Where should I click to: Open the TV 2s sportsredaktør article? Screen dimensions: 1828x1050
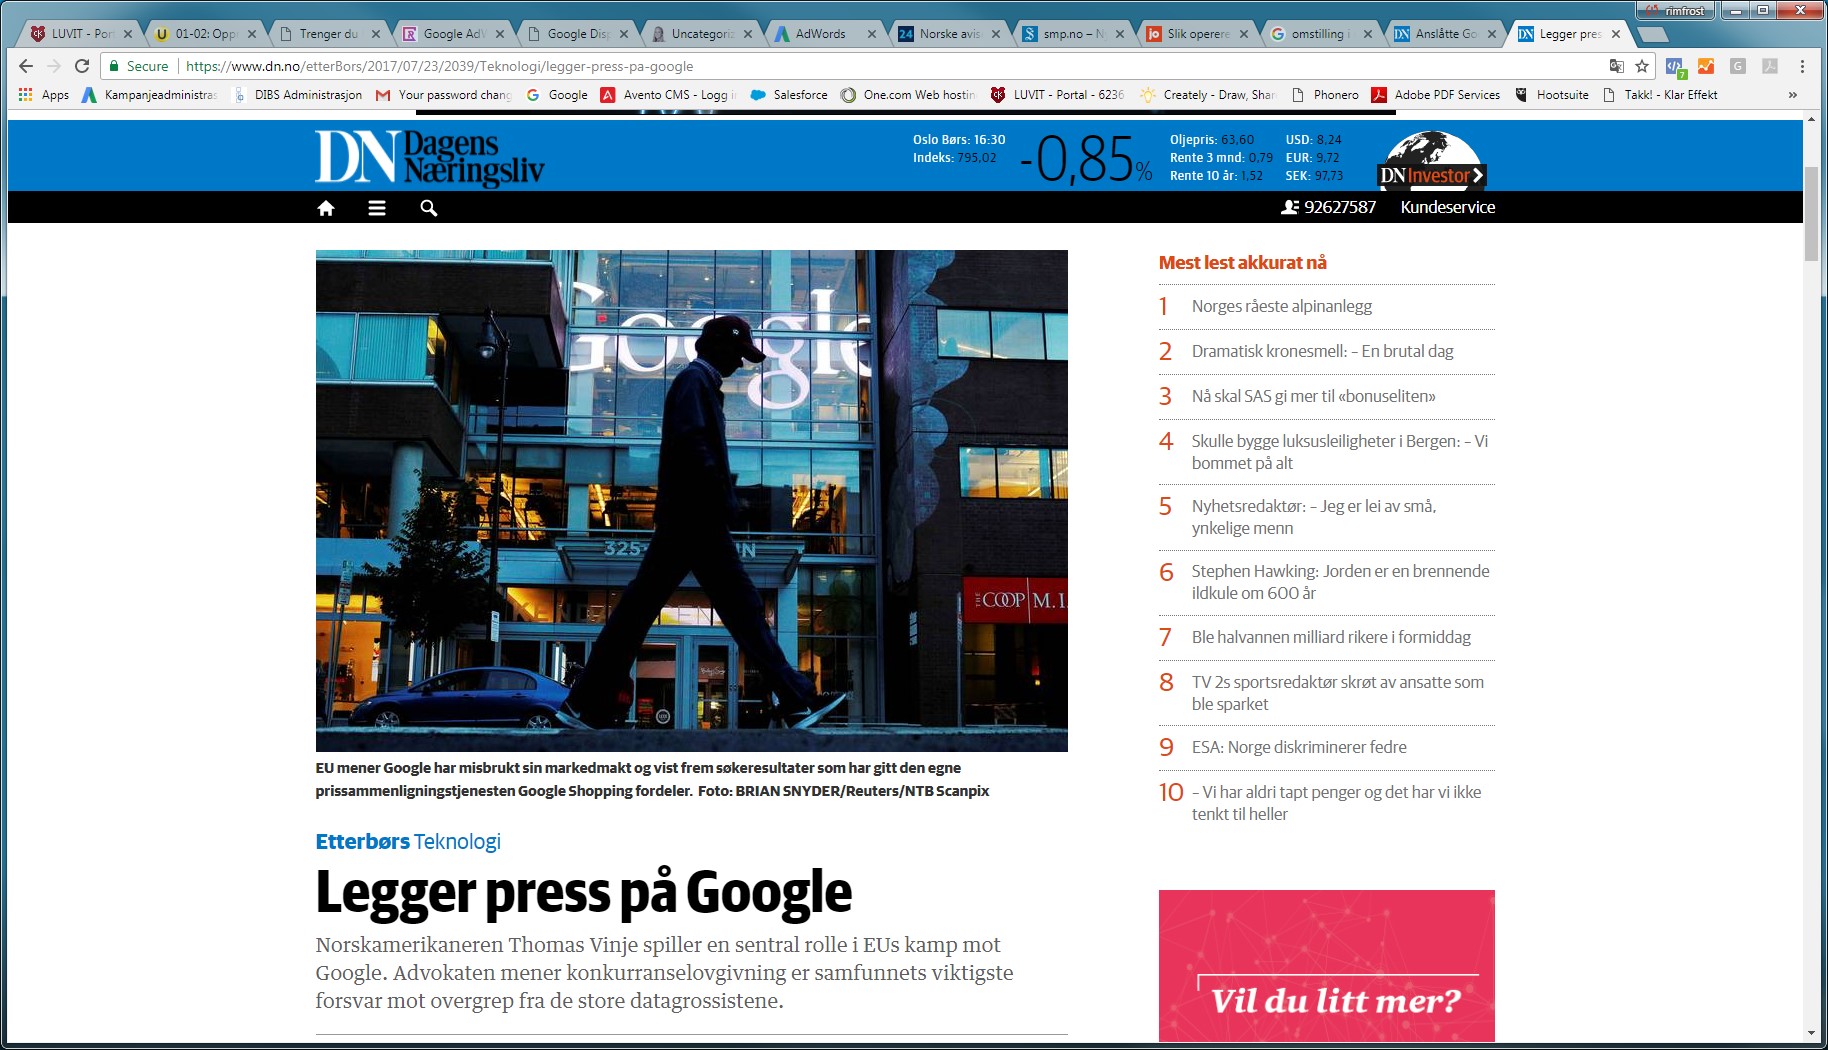(x=1337, y=693)
